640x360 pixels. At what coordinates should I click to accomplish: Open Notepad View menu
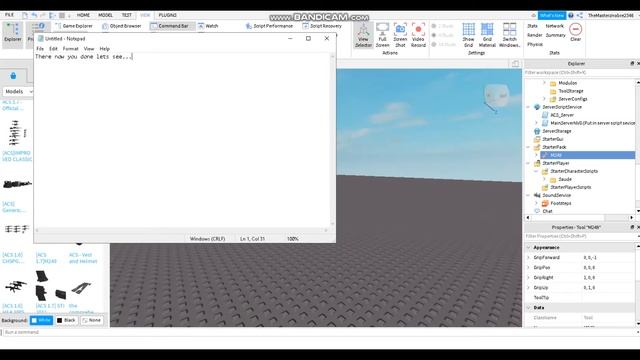pyautogui.click(x=89, y=49)
